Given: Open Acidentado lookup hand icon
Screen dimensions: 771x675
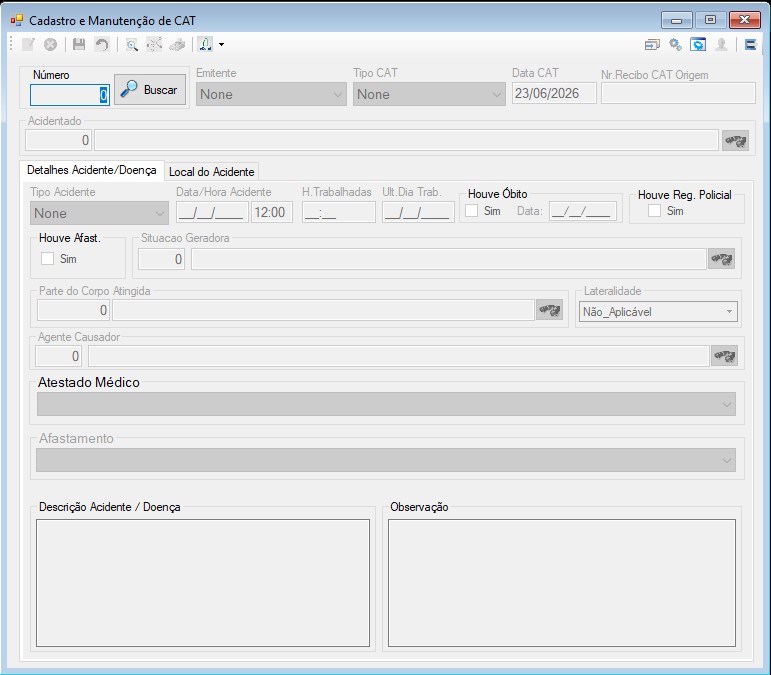Looking at the screenshot, I should 735,141.
